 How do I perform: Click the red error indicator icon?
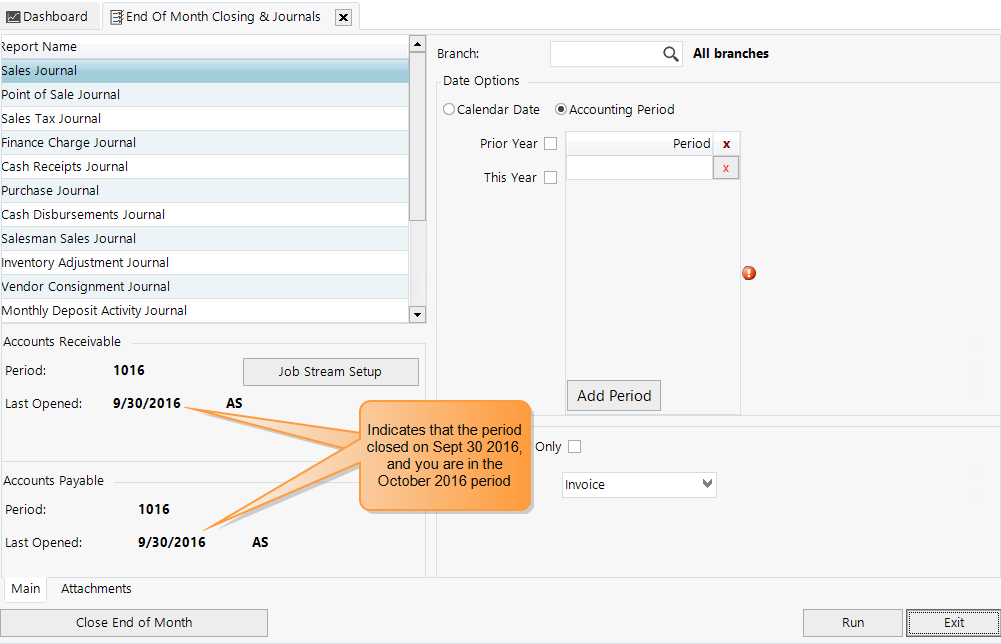pyautogui.click(x=749, y=273)
